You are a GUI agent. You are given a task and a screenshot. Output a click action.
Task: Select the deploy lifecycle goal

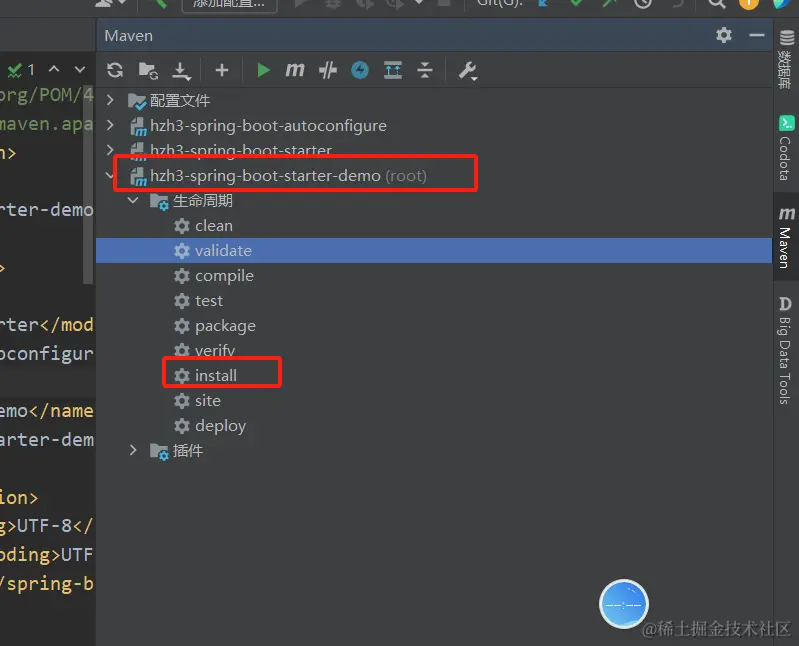(210, 425)
